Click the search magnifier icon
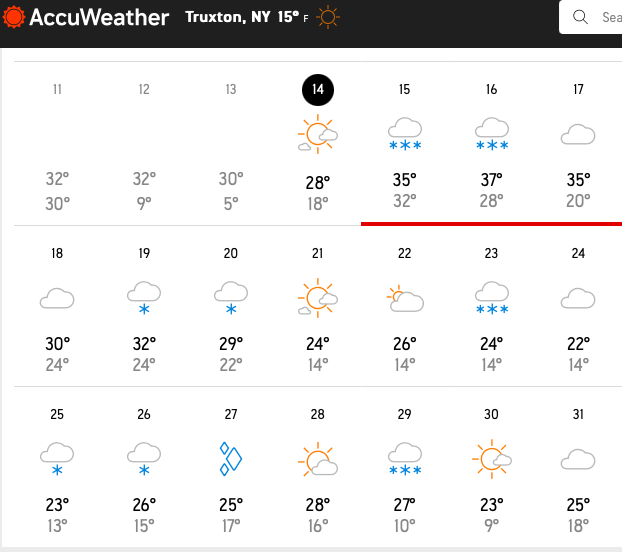This screenshot has width=622, height=552. pos(580,17)
